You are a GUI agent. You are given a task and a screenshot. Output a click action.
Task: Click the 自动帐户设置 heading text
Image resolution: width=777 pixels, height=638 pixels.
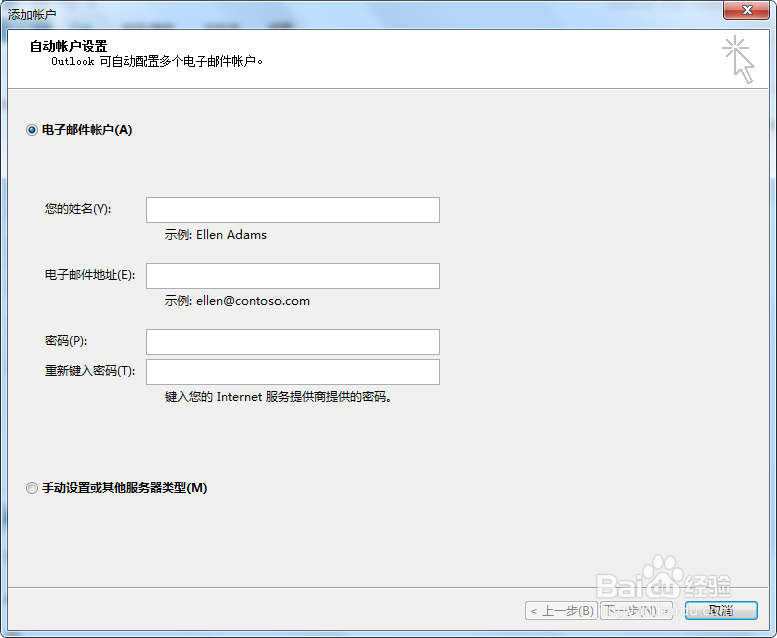tap(68, 46)
